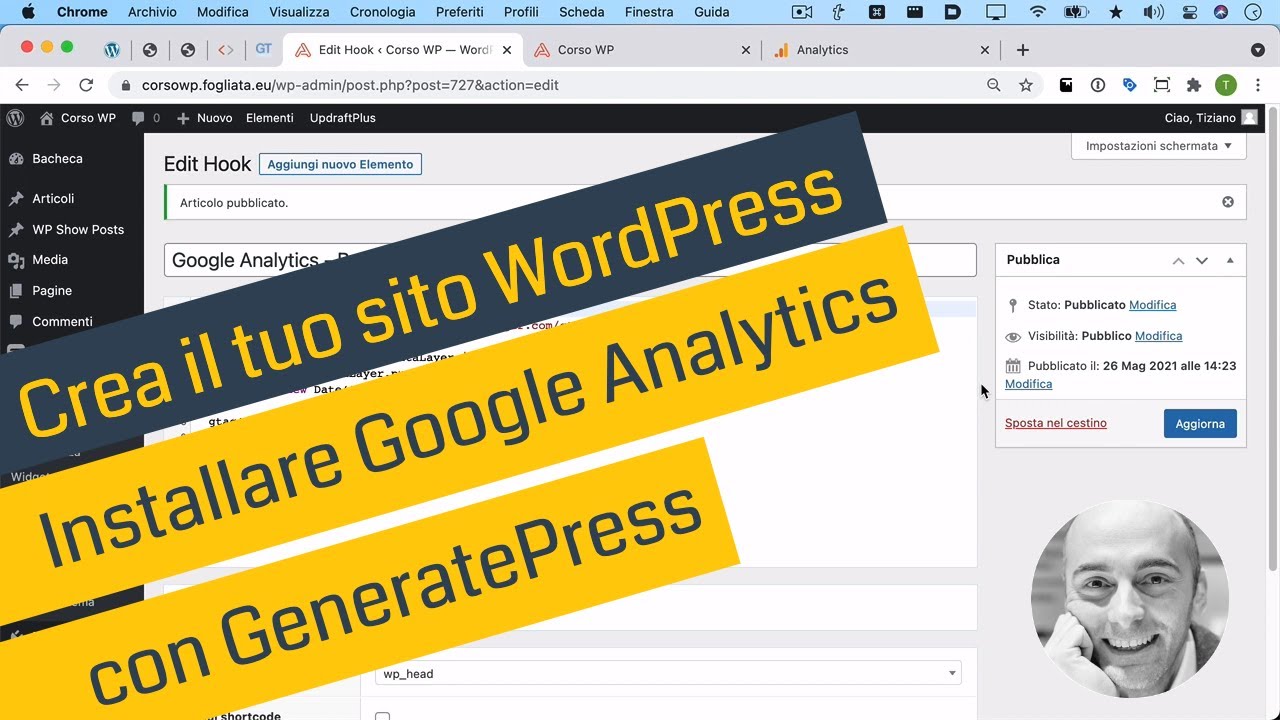Select Media in the sidebar
This screenshot has width=1280, height=720.
[49, 260]
